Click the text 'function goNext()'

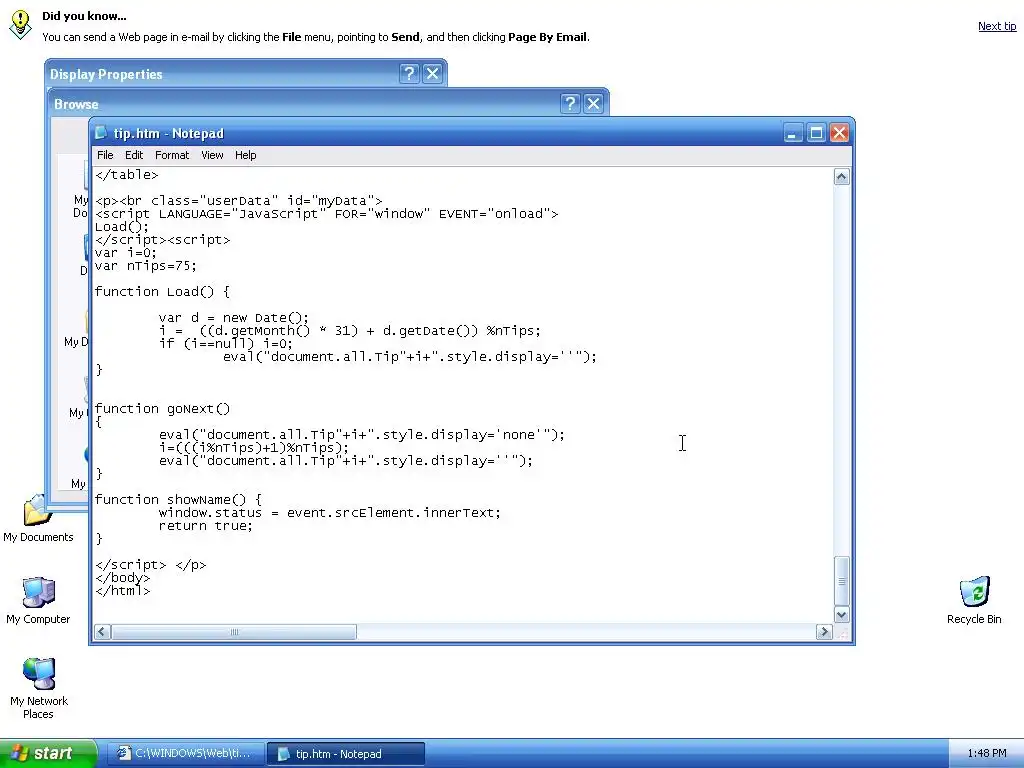[162, 408]
